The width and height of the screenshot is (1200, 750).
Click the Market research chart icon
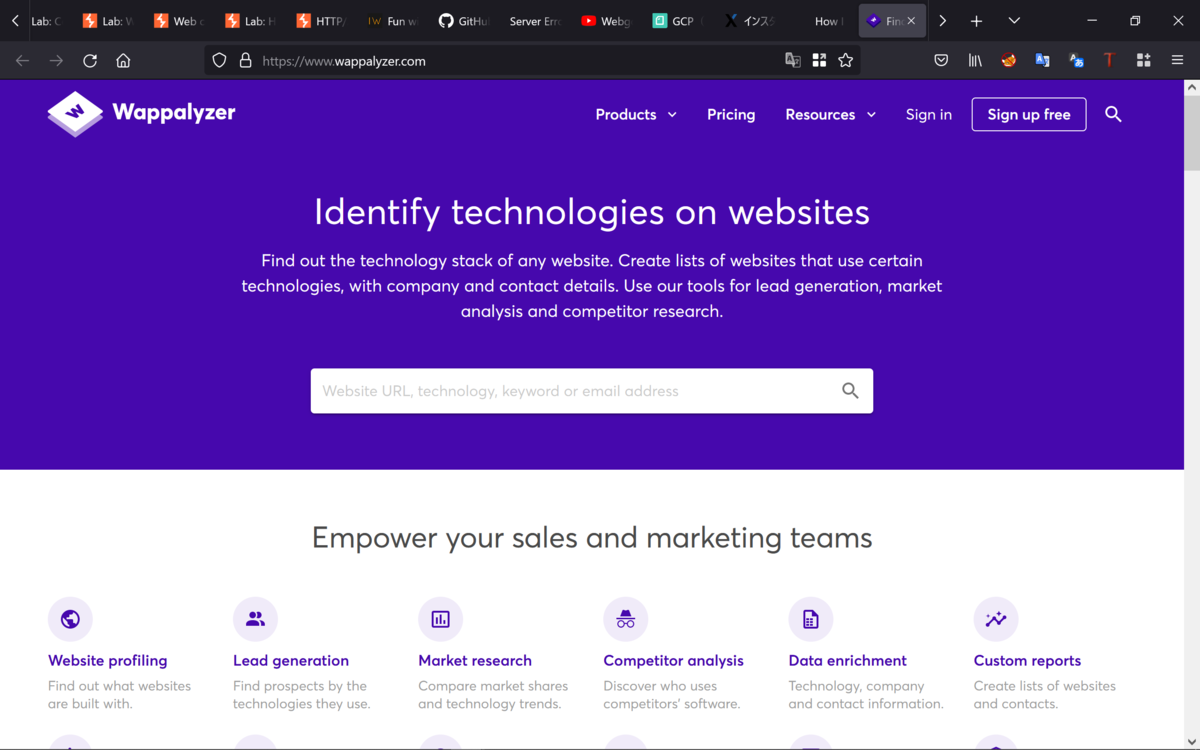click(x=440, y=620)
